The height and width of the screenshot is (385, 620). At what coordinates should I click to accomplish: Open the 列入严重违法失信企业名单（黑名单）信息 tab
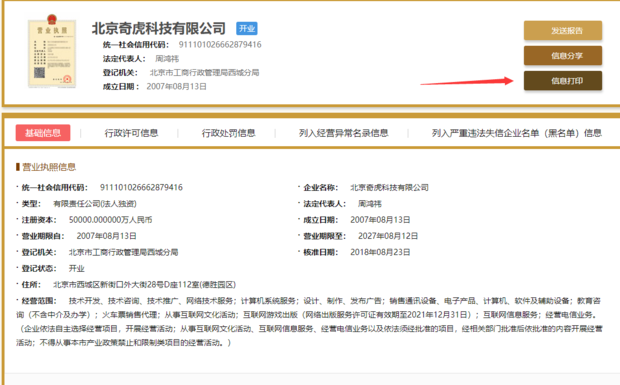tap(517, 133)
